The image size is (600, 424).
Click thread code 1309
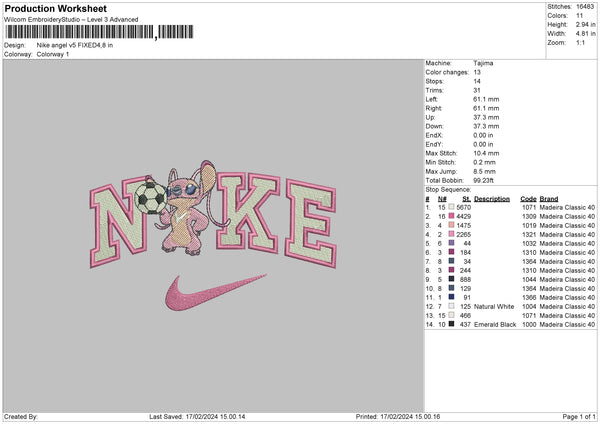point(529,216)
